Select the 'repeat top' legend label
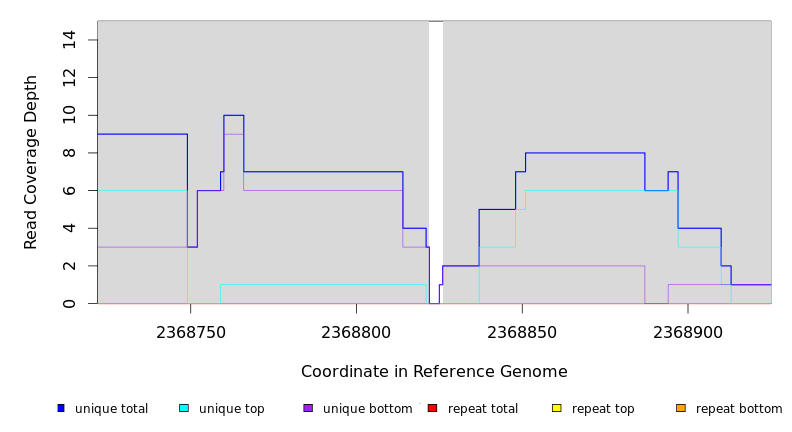Image resolution: width=792 pixels, height=432 pixels. click(x=604, y=409)
